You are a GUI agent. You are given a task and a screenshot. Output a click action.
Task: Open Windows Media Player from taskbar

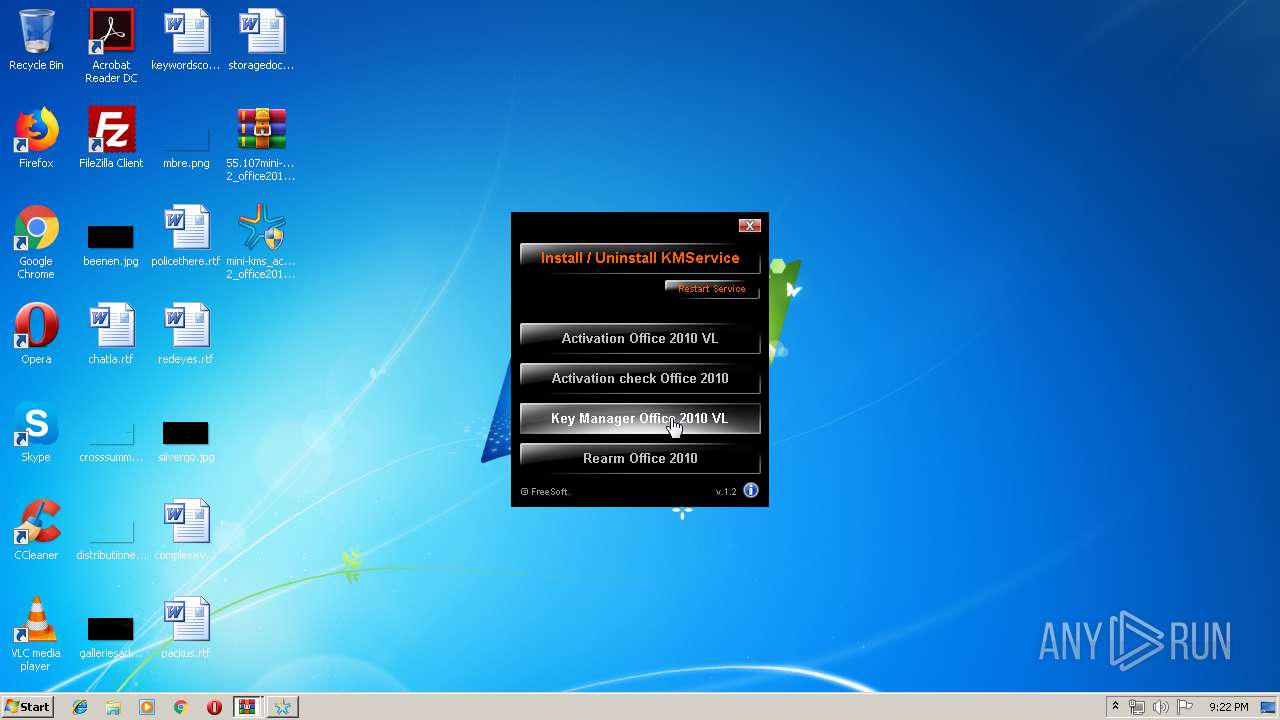(147, 707)
